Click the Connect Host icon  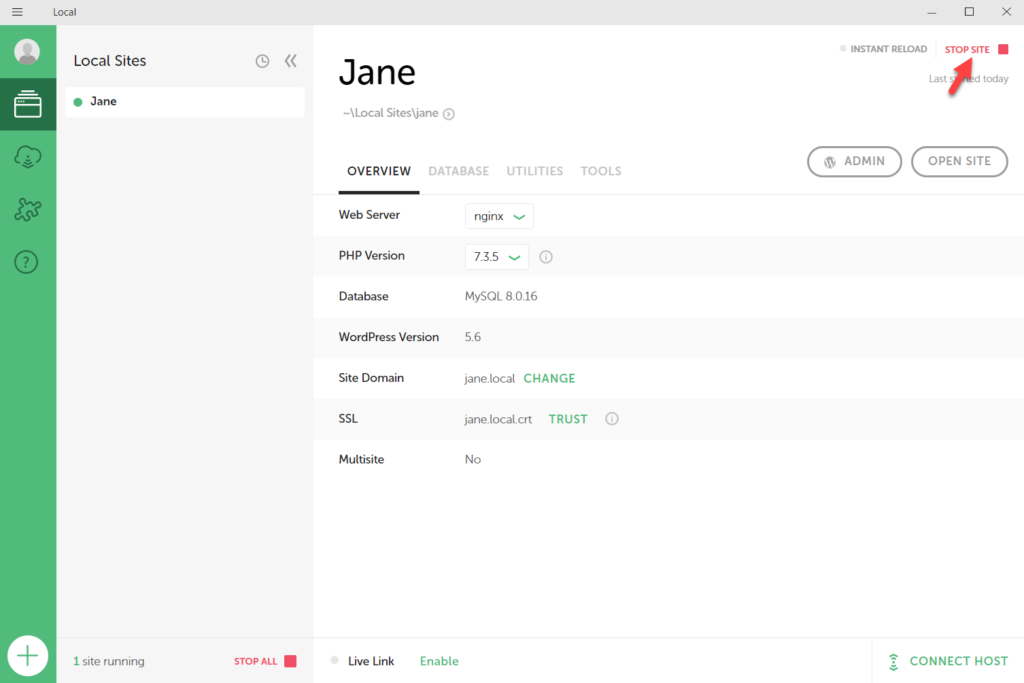(893, 661)
